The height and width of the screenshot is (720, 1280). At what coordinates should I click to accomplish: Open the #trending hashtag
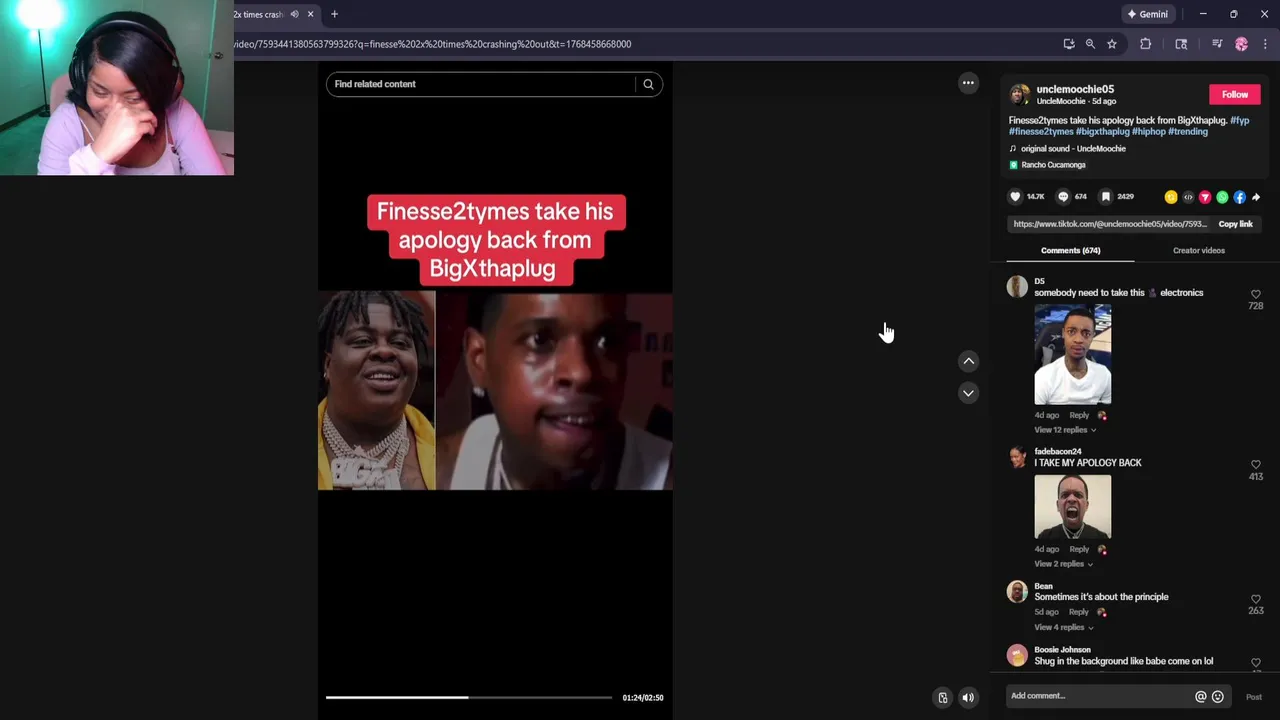click(x=1188, y=132)
